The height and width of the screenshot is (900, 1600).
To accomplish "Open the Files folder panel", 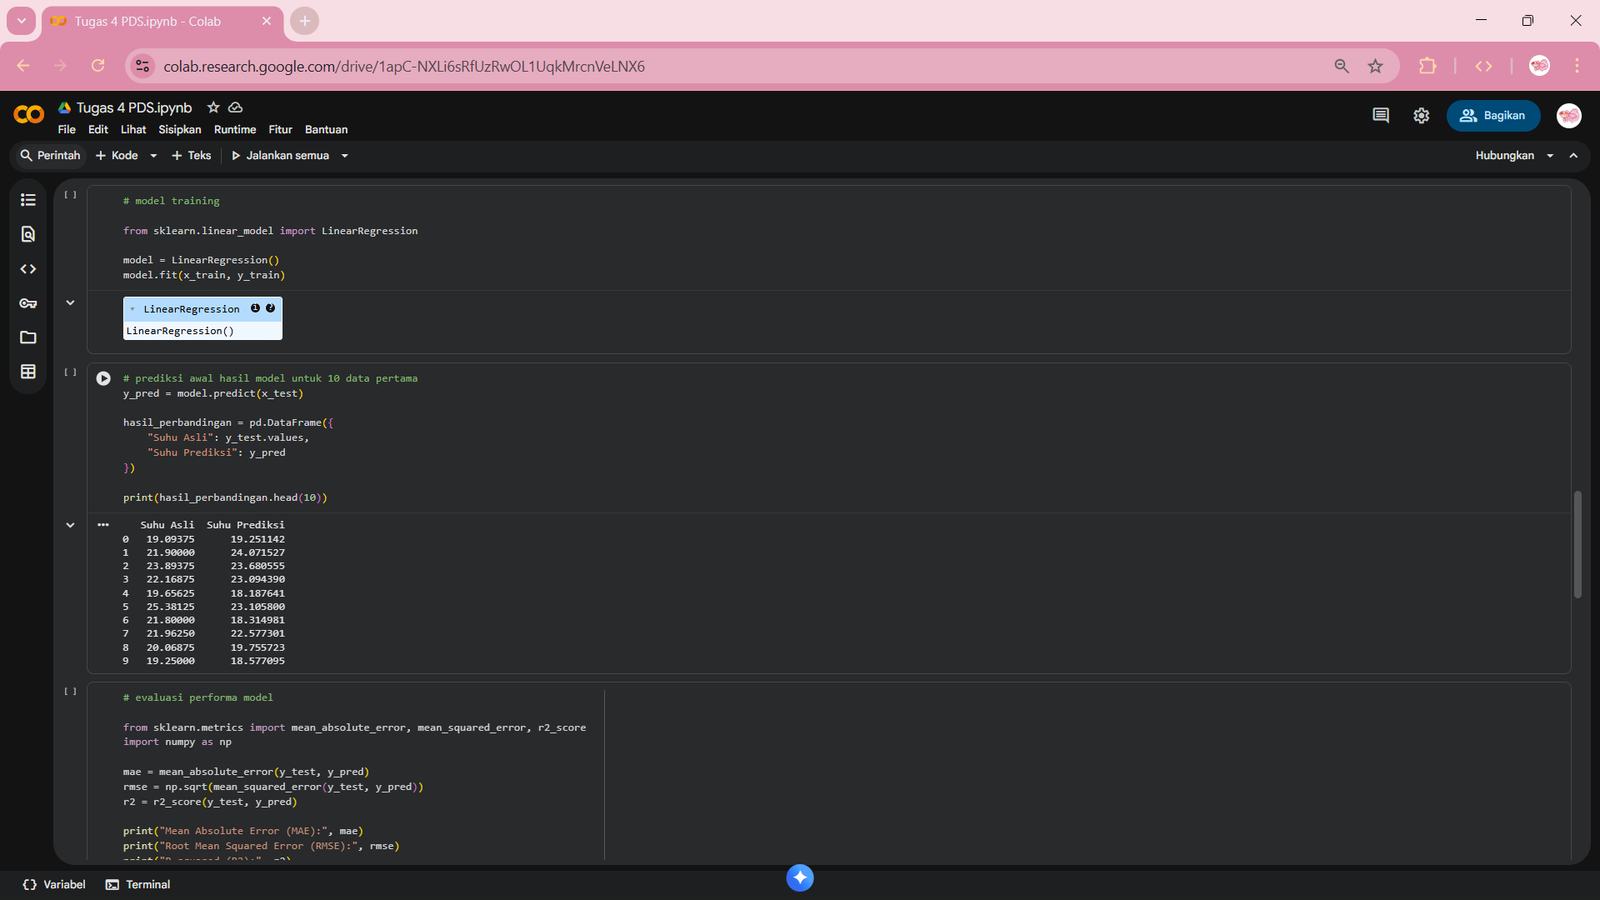I will point(28,338).
